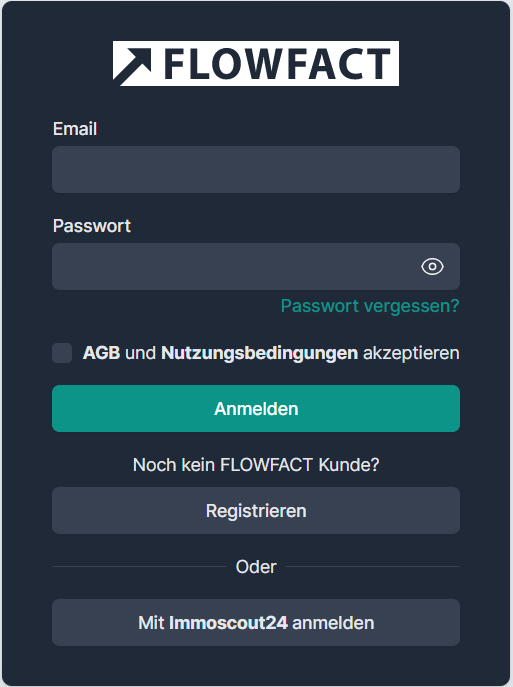
Task: Show the password with the eye icon
Action: coord(432,266)
